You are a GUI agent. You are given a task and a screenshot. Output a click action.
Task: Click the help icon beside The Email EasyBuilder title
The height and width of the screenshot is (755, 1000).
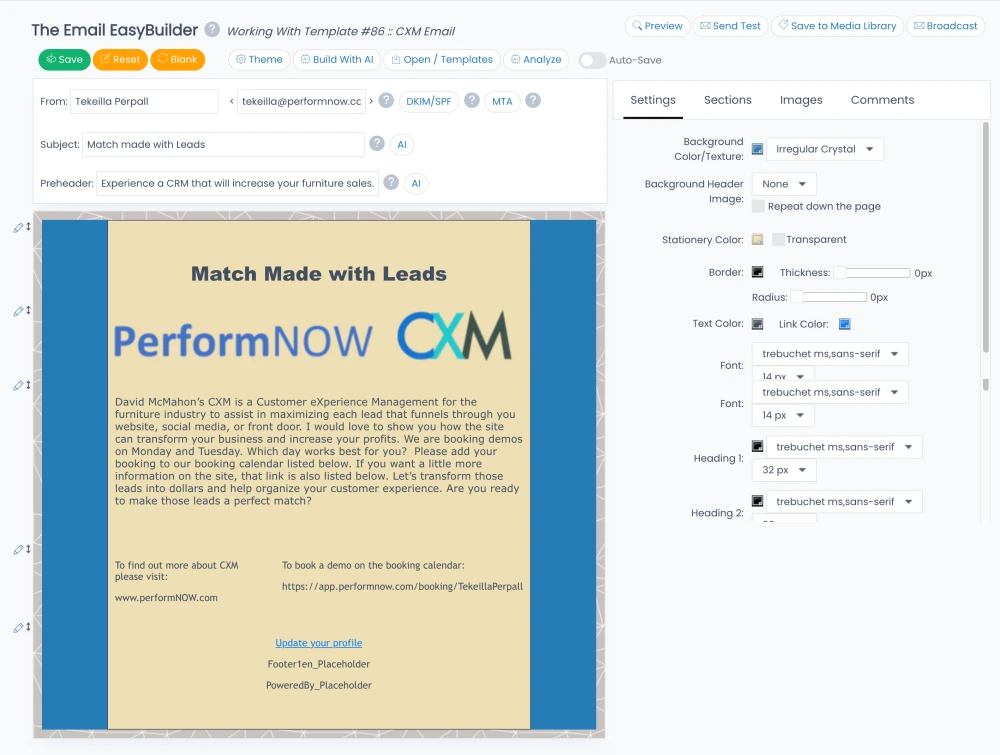point(212,30)
